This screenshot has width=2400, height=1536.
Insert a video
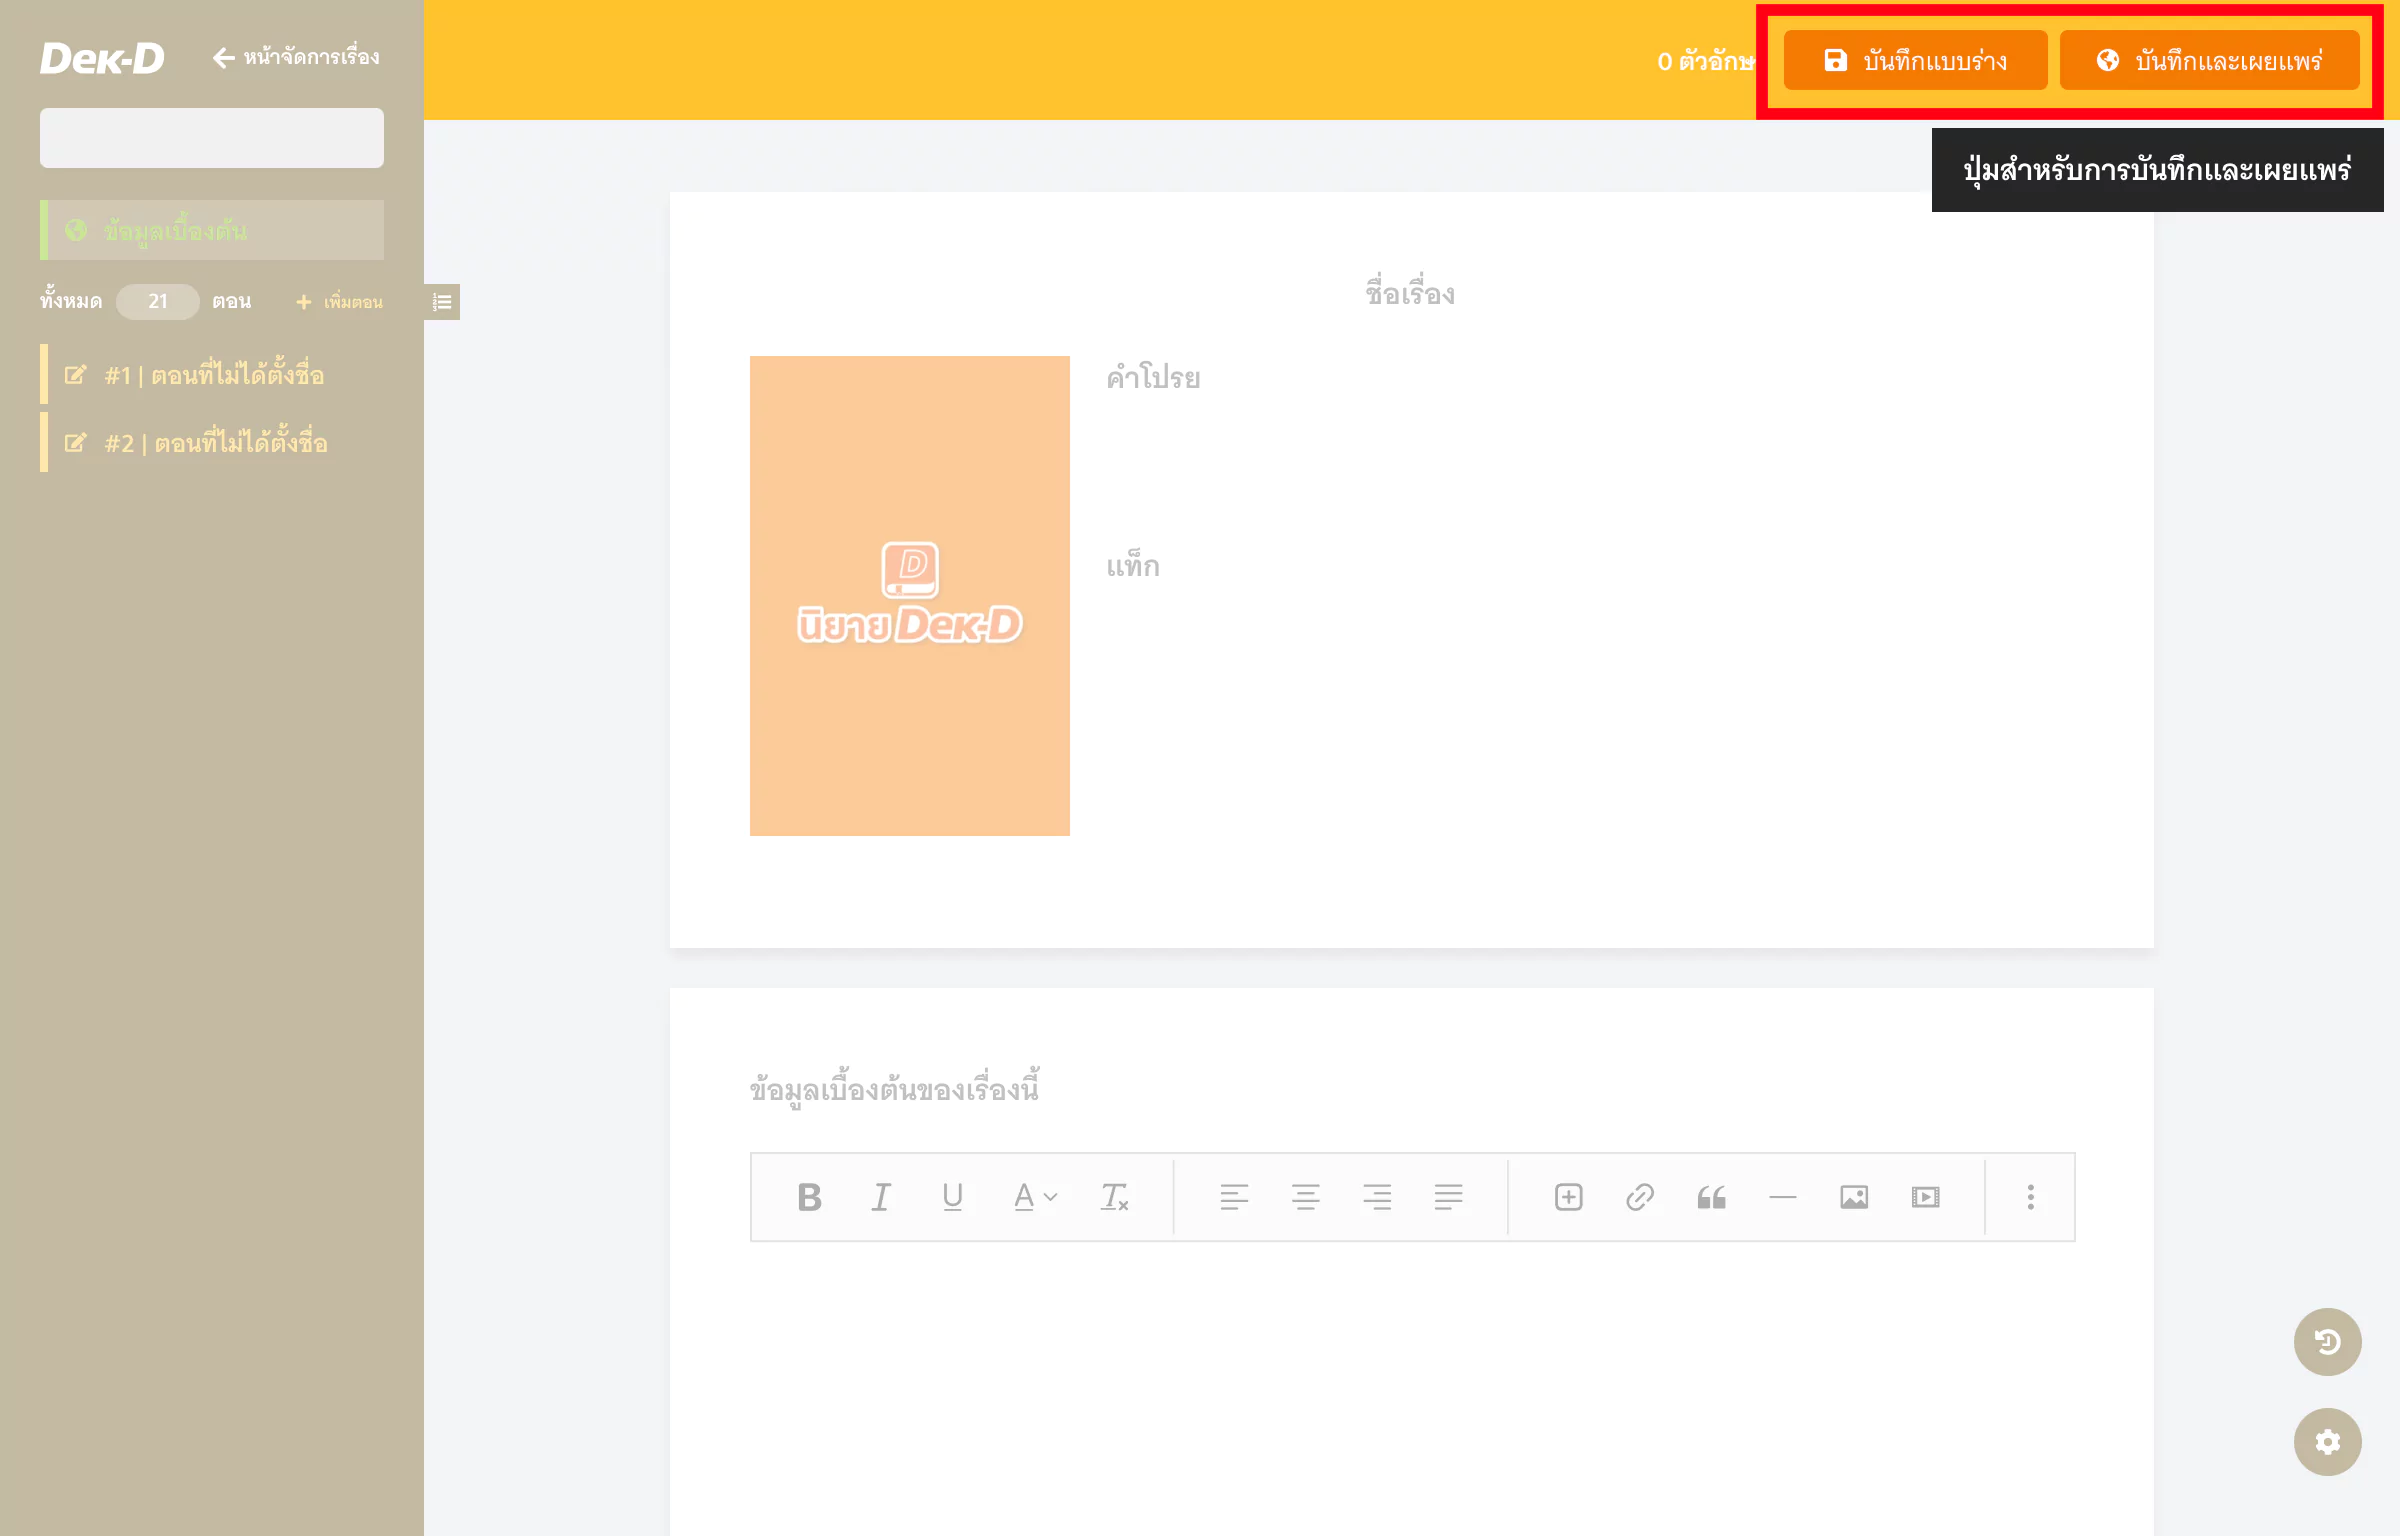(x=1925, y=1197)
